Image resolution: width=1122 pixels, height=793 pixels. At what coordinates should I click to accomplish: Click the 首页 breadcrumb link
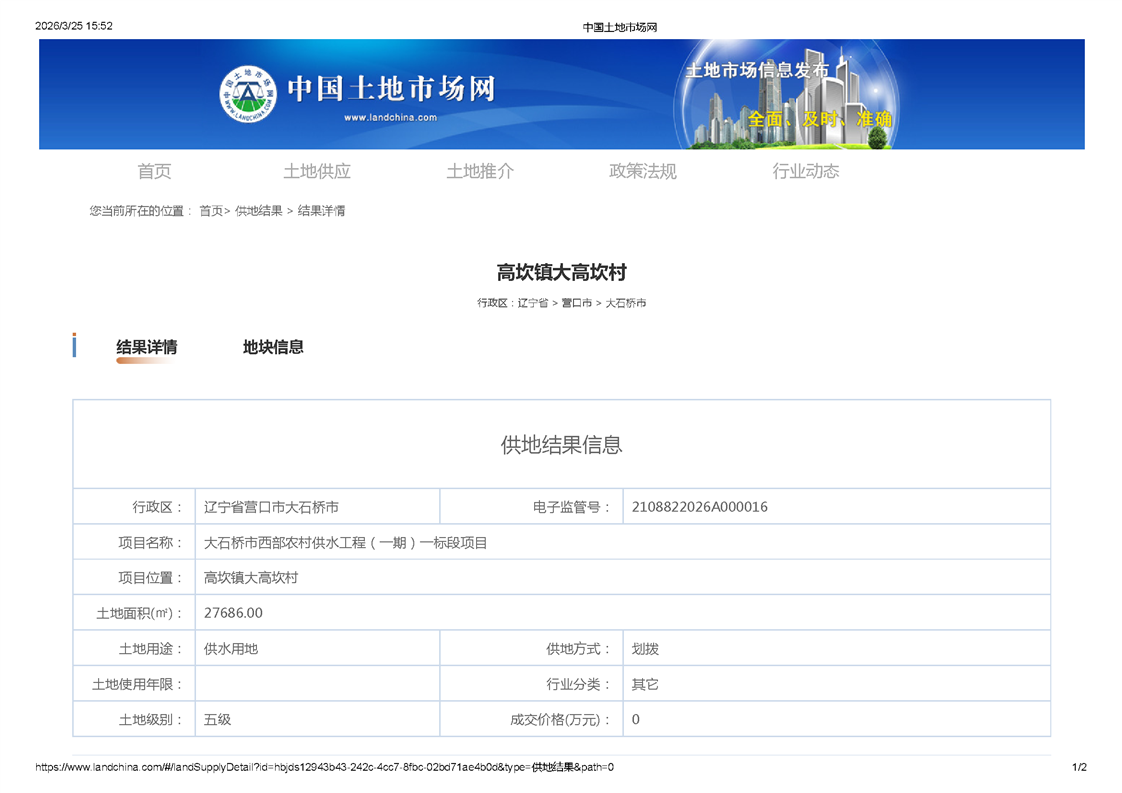pyautogui.click(x=211, y=211)
